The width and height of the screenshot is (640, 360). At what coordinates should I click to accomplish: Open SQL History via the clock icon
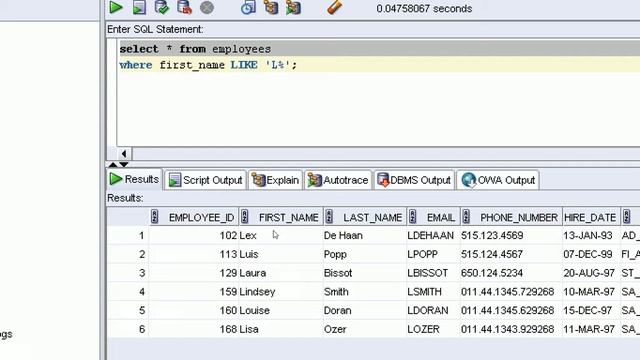click(248, 7)
